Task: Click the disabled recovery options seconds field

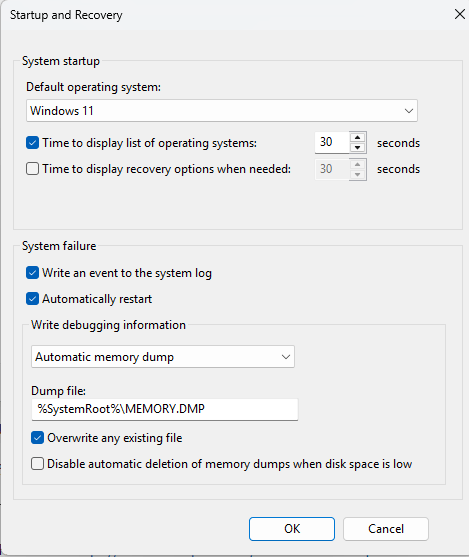Action: (x=332, y=169)
